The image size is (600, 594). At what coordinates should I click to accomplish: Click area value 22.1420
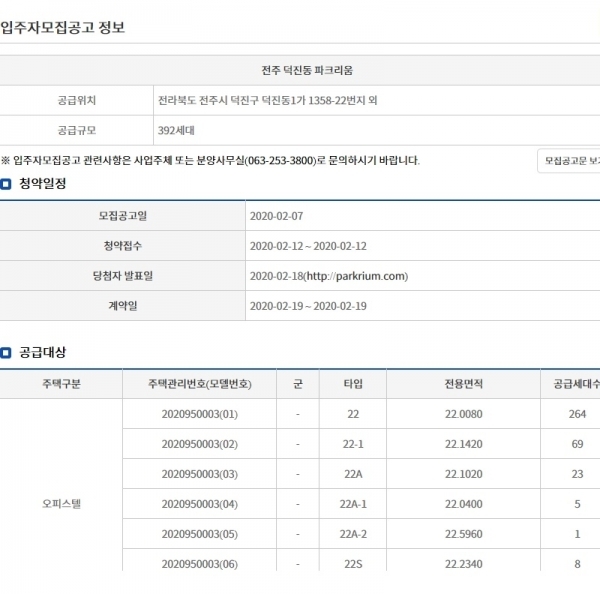tap(463, 444)
